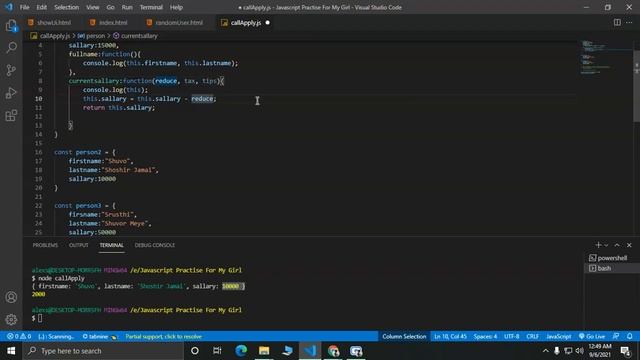Open notifications bell in status bar
640x360 pixels.
[629, 336]
